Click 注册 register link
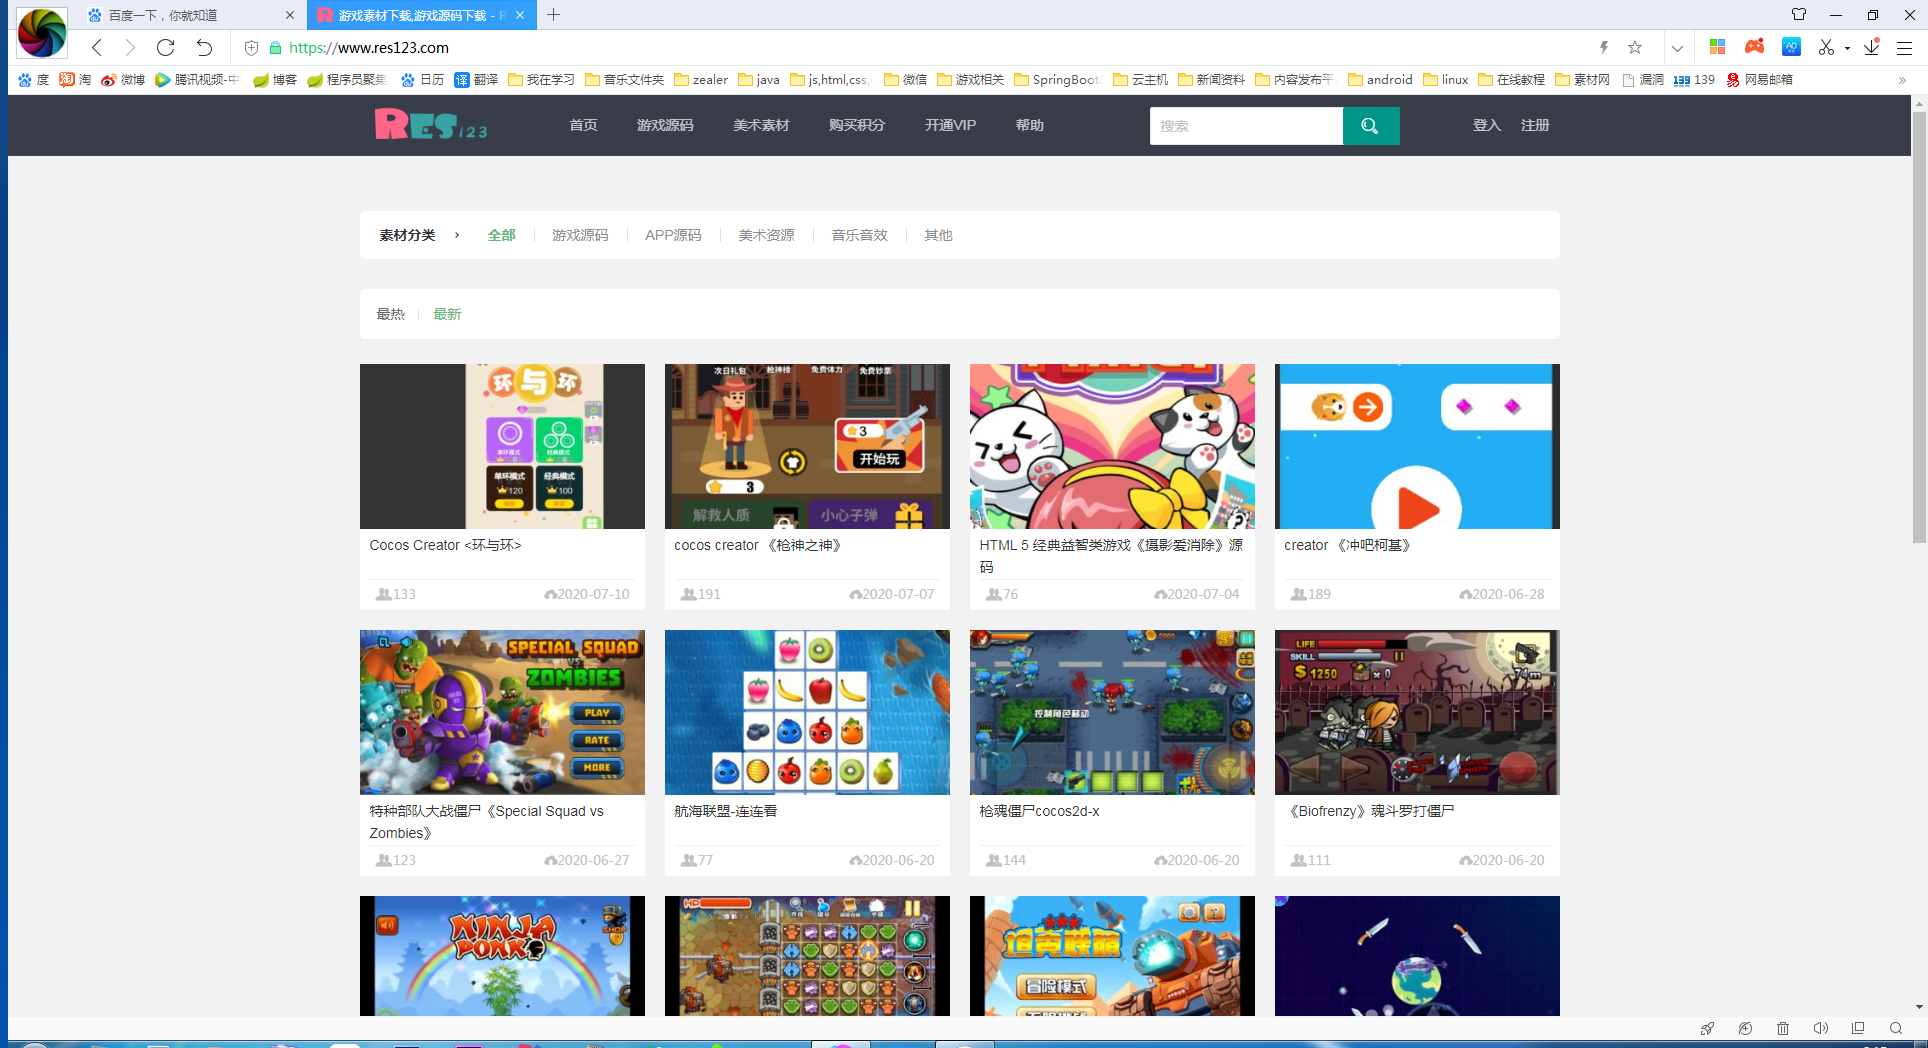The image size is (1928, 1048). pos(1535,125)
